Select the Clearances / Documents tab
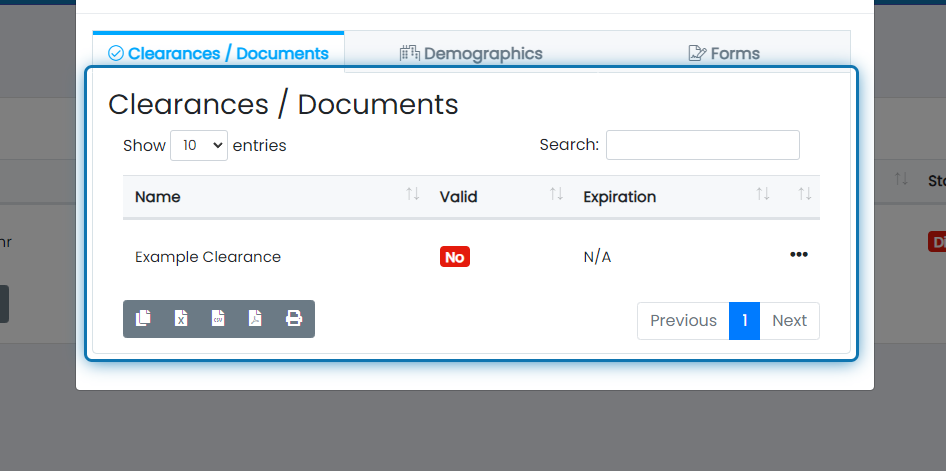The image size is (946, 471). 218,54
